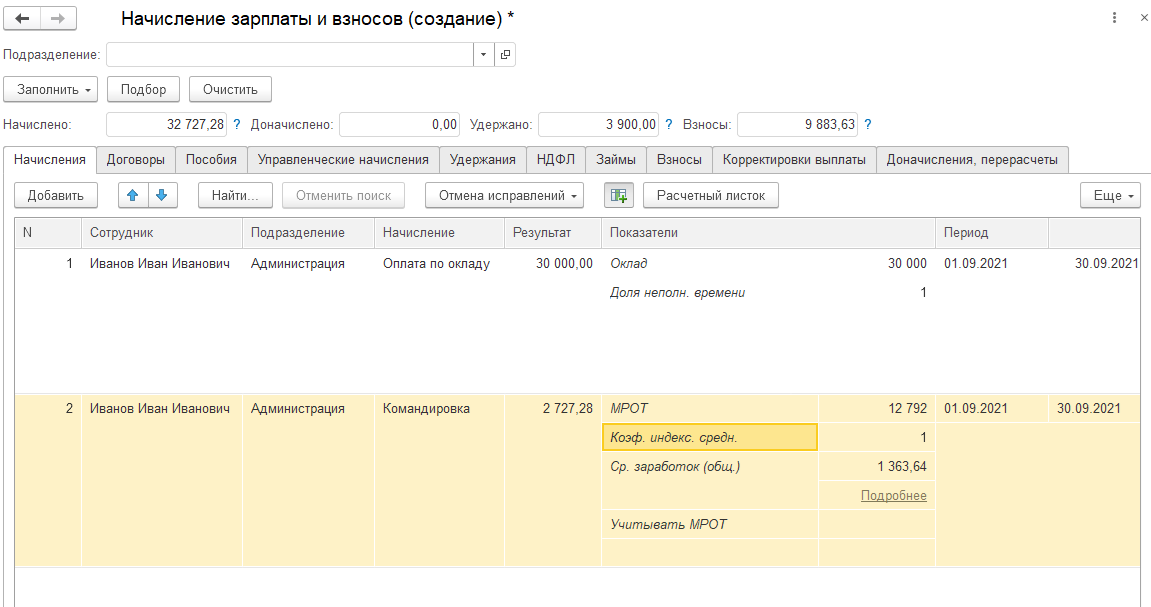Open the Управленческие начисления tab

click(x=343, y=159)
